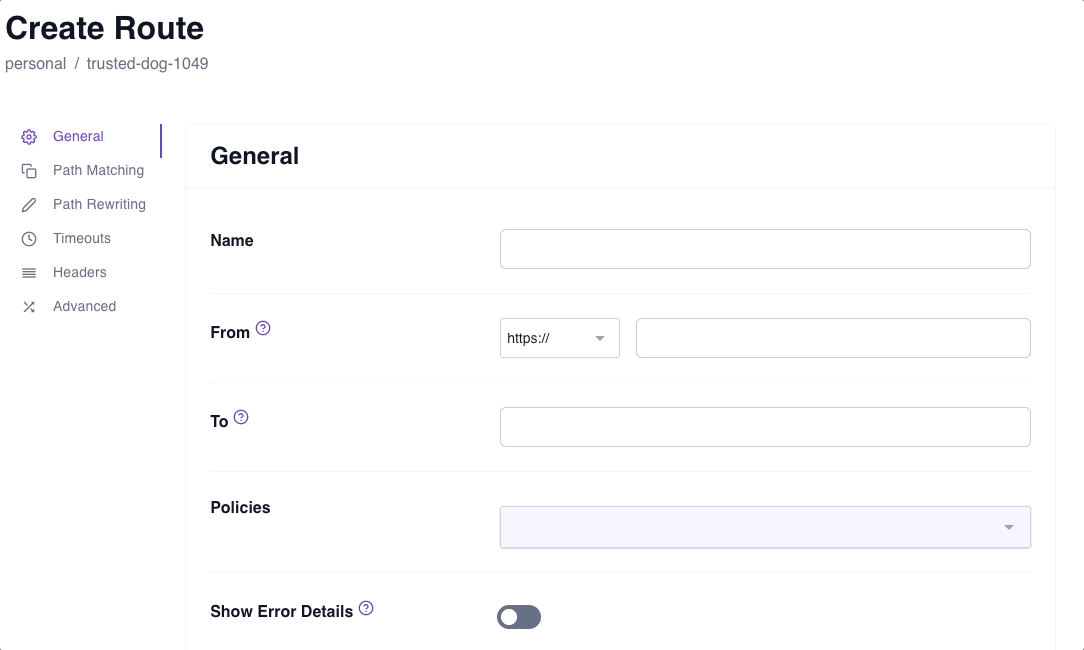Click the Advanced shuffle icon
Screen dimensions: 1084x650
pos(29,307)
